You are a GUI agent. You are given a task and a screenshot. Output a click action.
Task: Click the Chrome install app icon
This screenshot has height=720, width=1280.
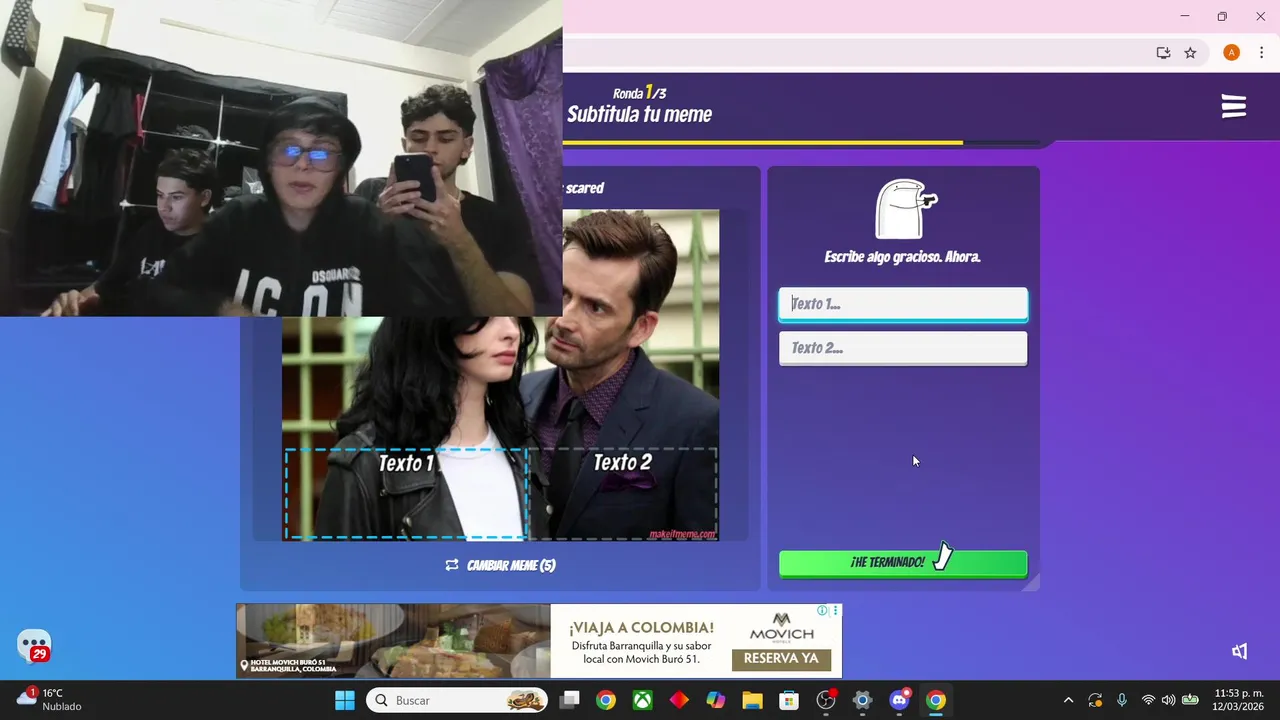[x=1163, y=53]
